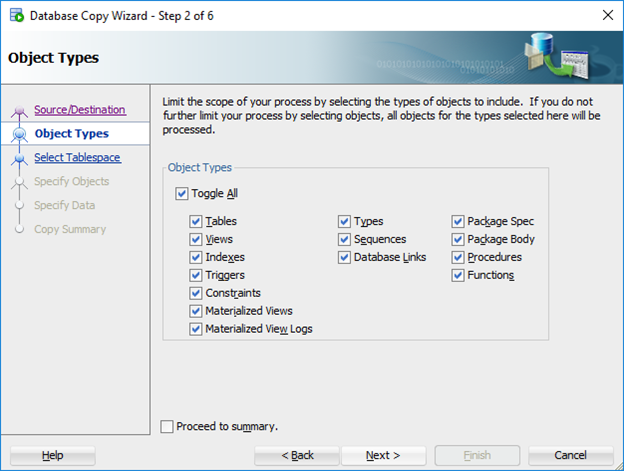Screen dimensions: 624x471
Task: Uncheck the Toggle All checkbox
Action: coord(181,194)
